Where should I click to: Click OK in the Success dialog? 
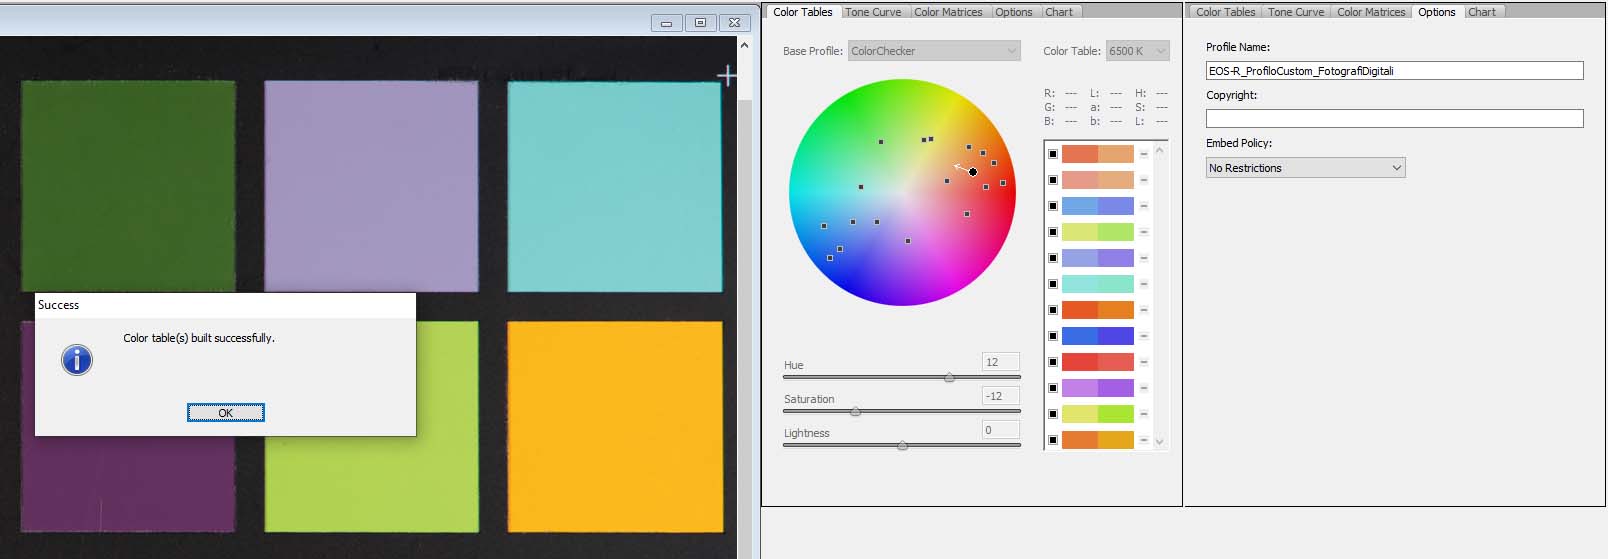226,413
